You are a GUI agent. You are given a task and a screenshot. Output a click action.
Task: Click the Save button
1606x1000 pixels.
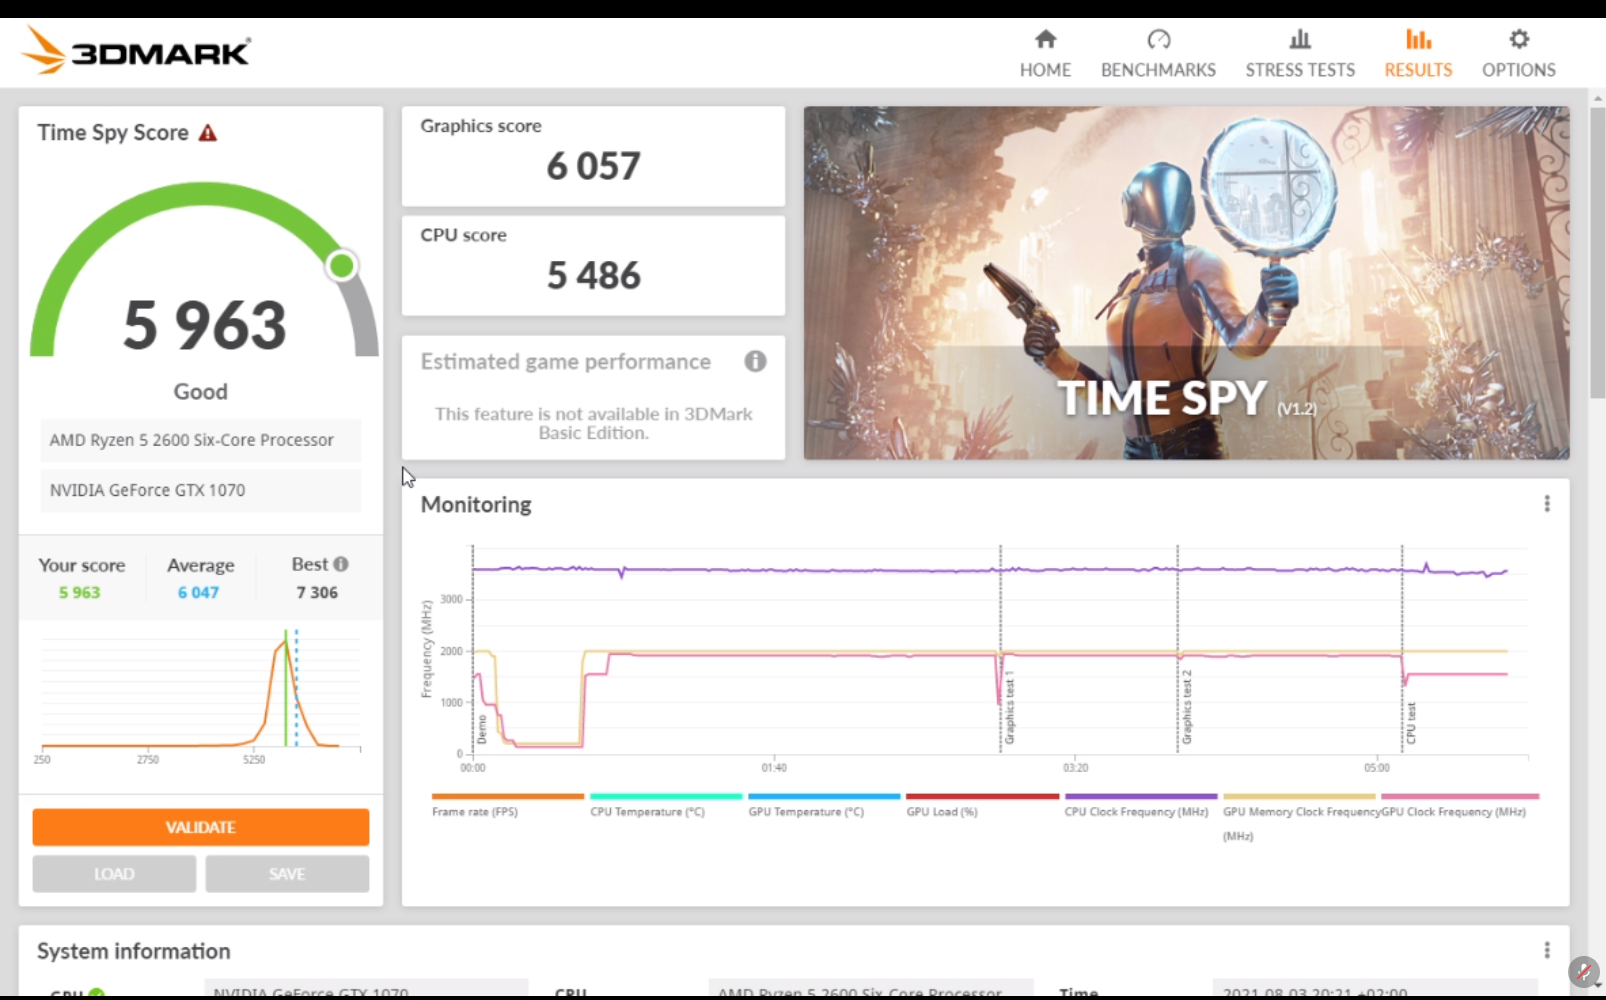click(x=287, y=874)
